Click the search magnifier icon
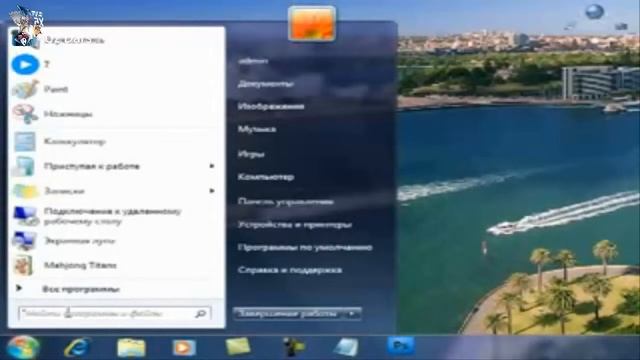The image size is (640, 360). [201, 313]
